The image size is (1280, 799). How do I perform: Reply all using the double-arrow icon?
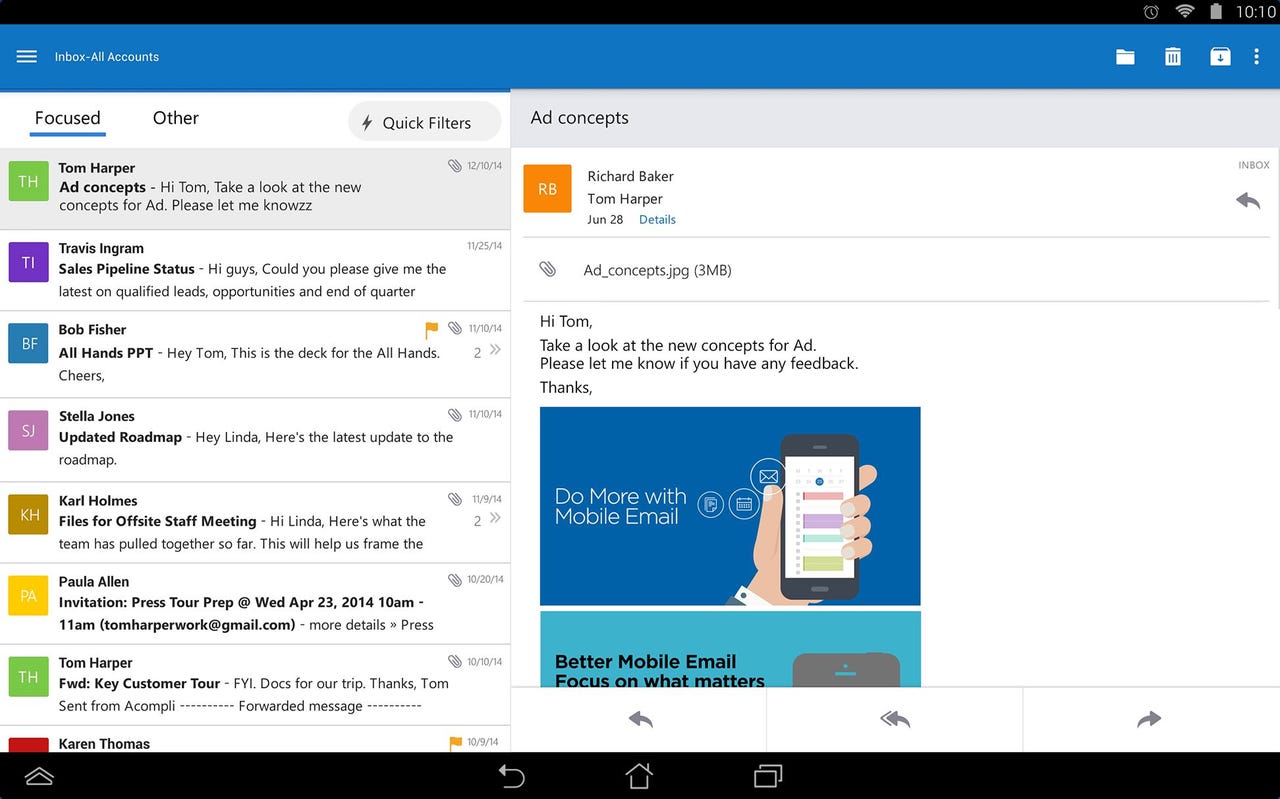(x=893, y=719)
